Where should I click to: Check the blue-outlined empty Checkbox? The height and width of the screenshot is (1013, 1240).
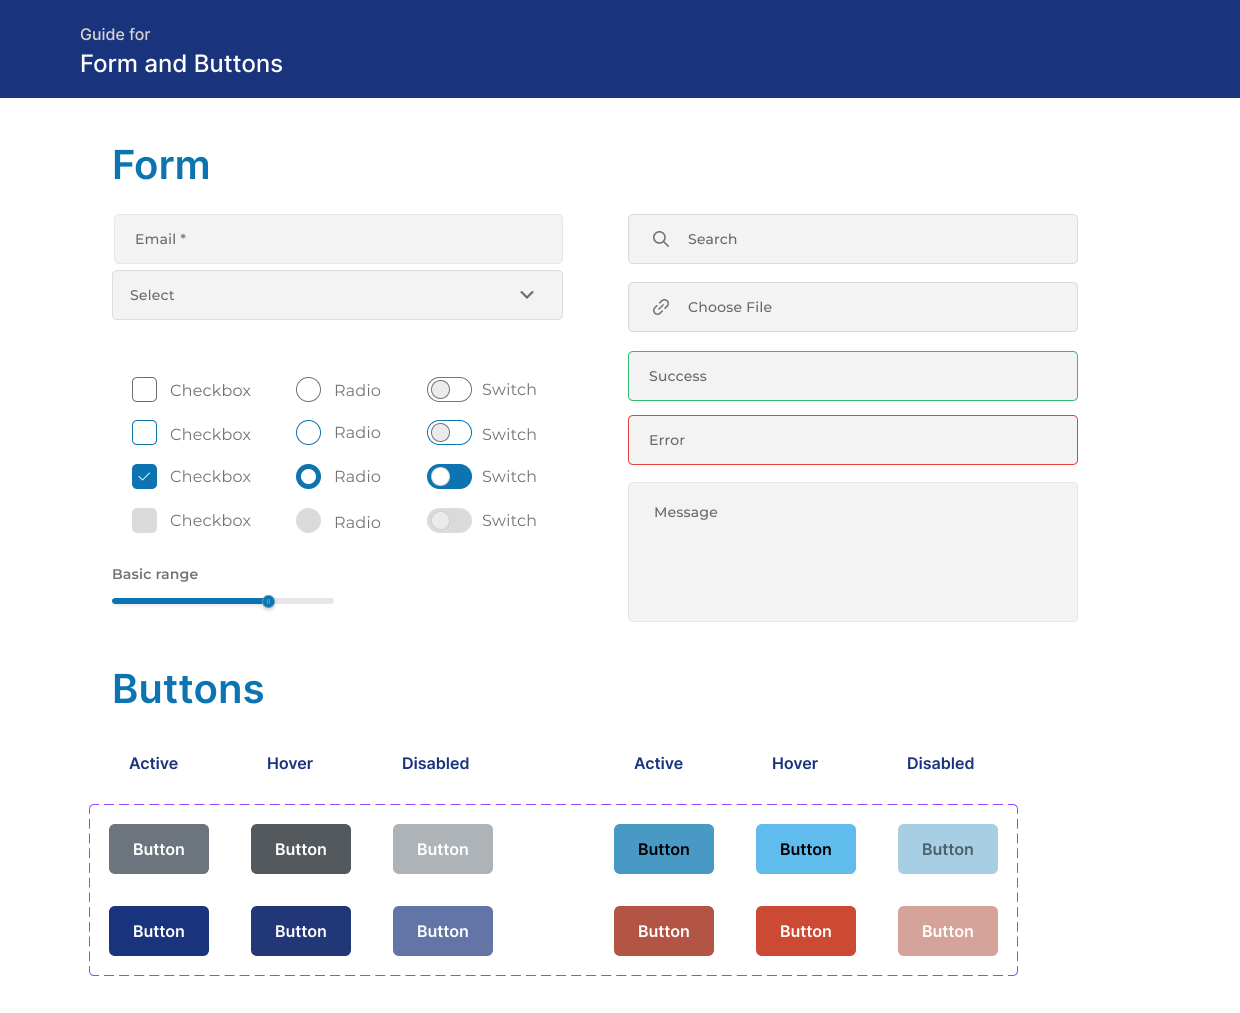(145, 433)
